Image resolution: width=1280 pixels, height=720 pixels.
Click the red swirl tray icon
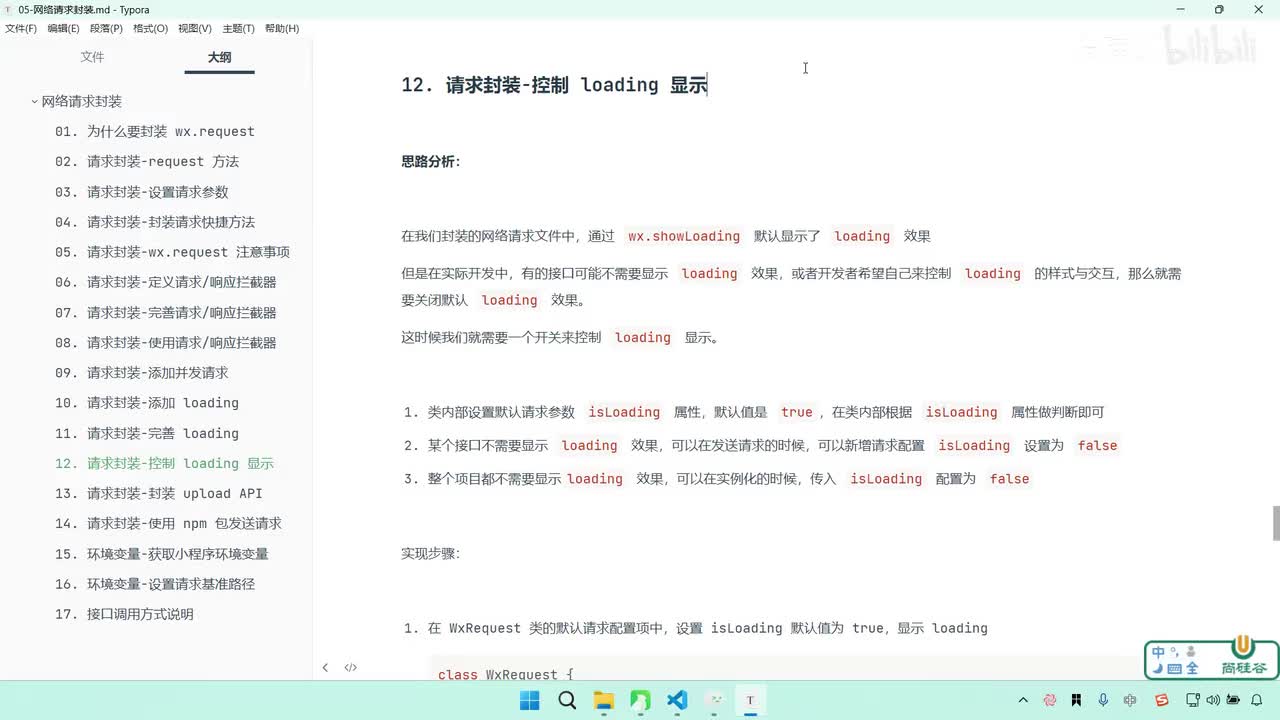click(1050, 701)
